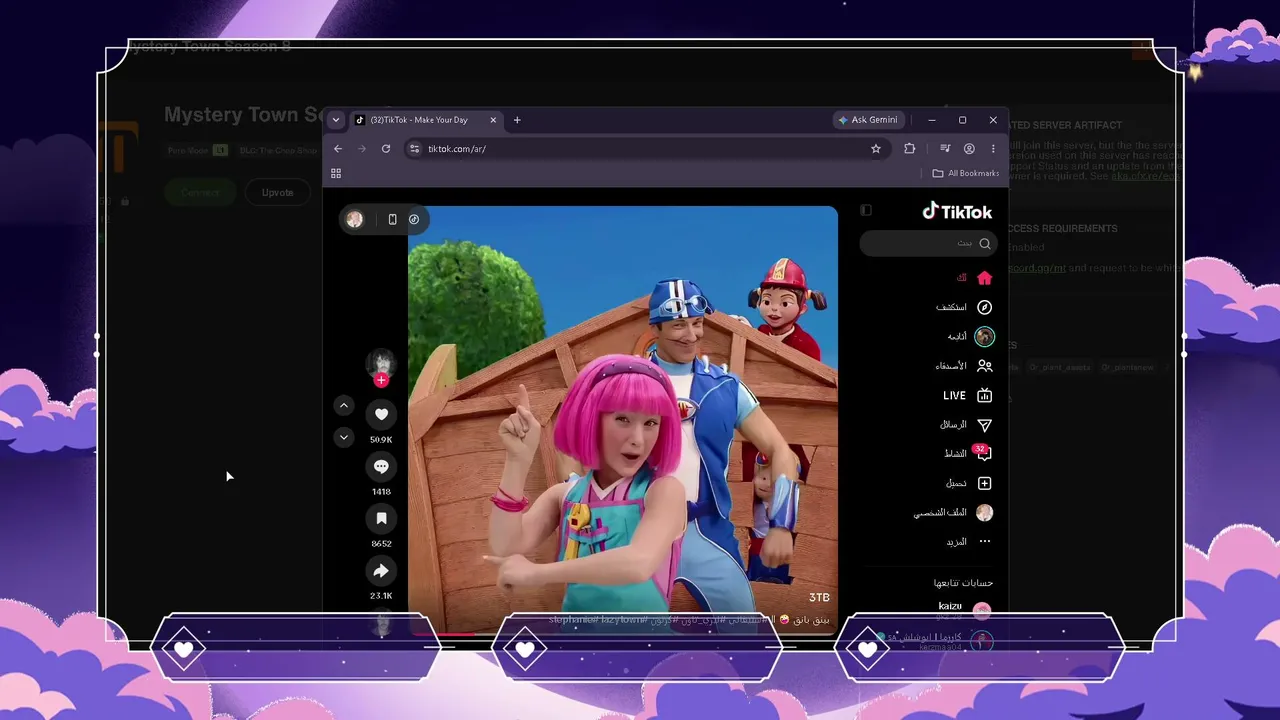Open comments on the TikTok video

point(381,466)
